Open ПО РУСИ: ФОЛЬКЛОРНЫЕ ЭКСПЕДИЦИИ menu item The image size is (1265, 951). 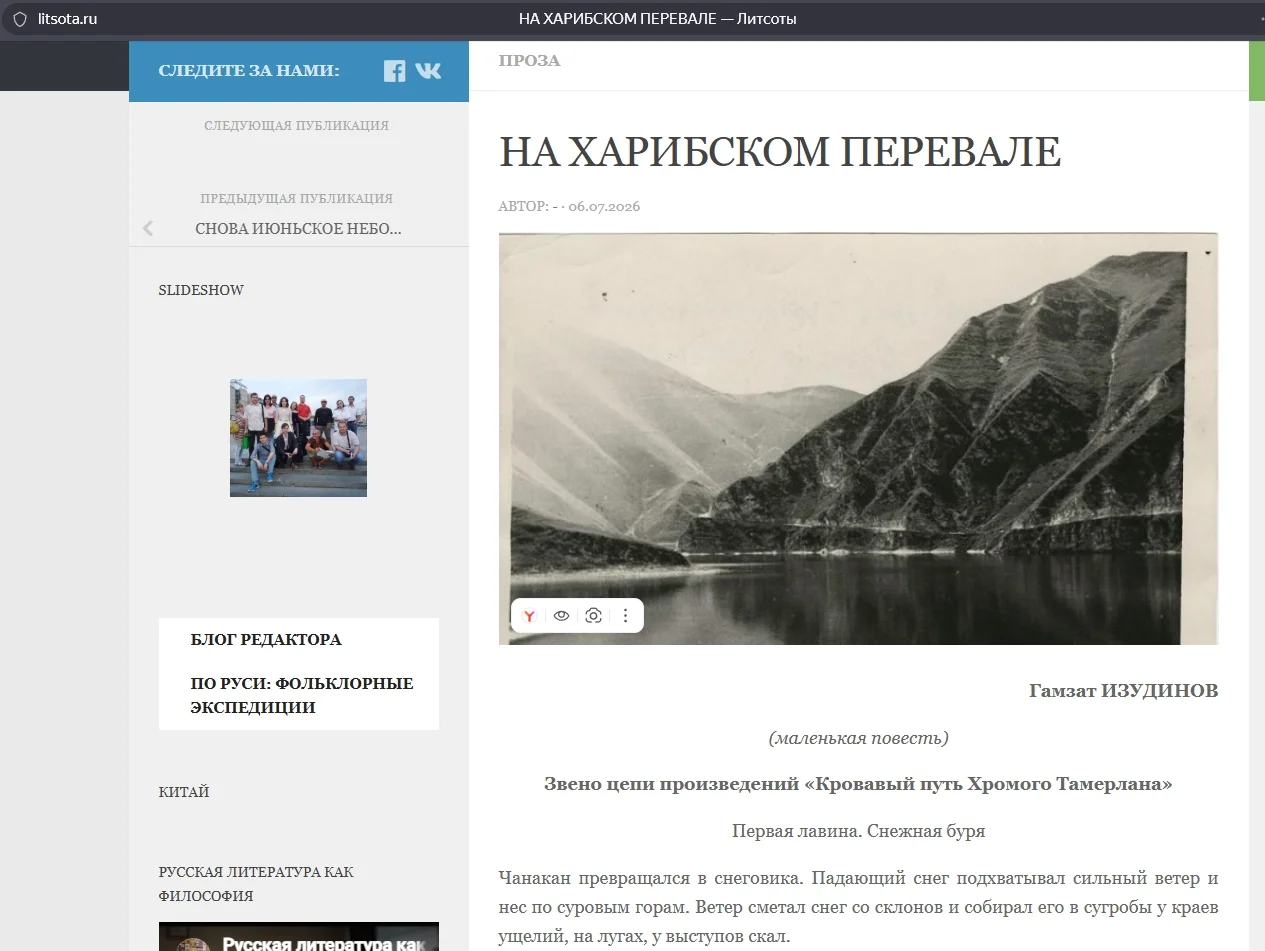(x=302, y=696)
